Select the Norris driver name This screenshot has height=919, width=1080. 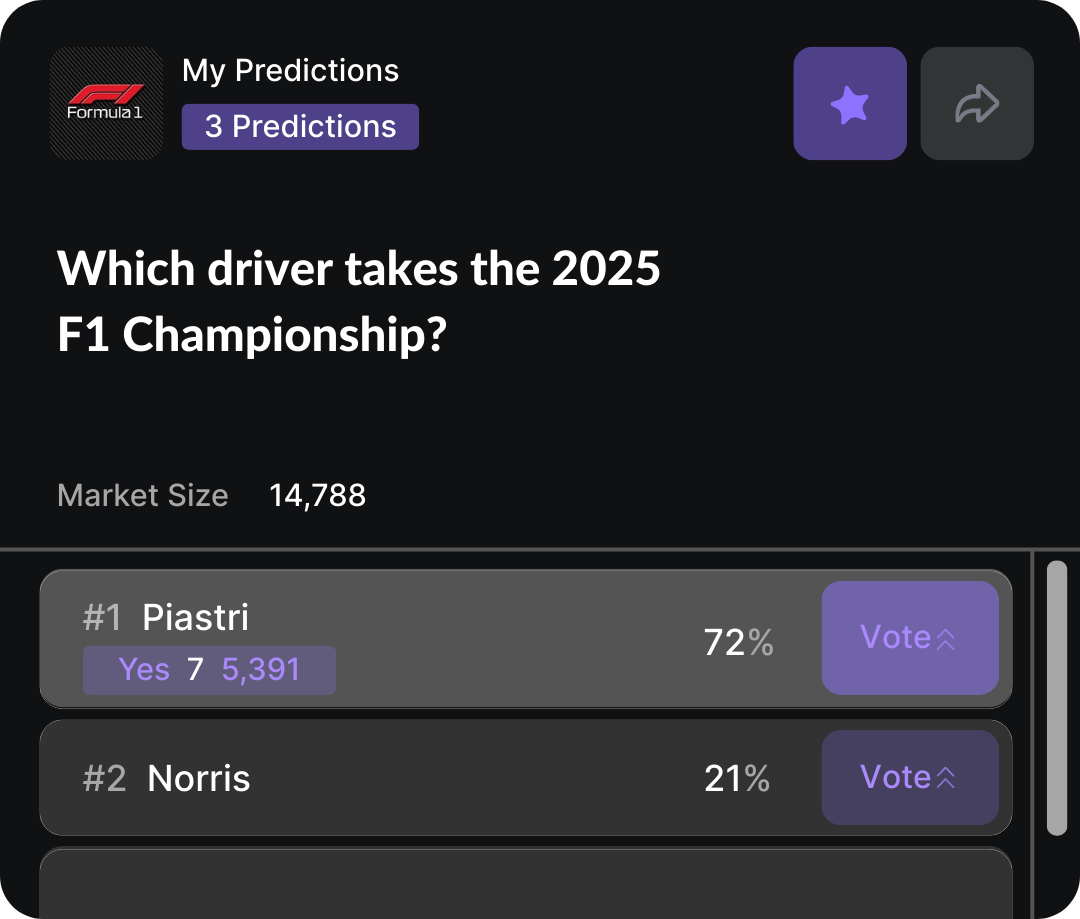tap(199, 778)
